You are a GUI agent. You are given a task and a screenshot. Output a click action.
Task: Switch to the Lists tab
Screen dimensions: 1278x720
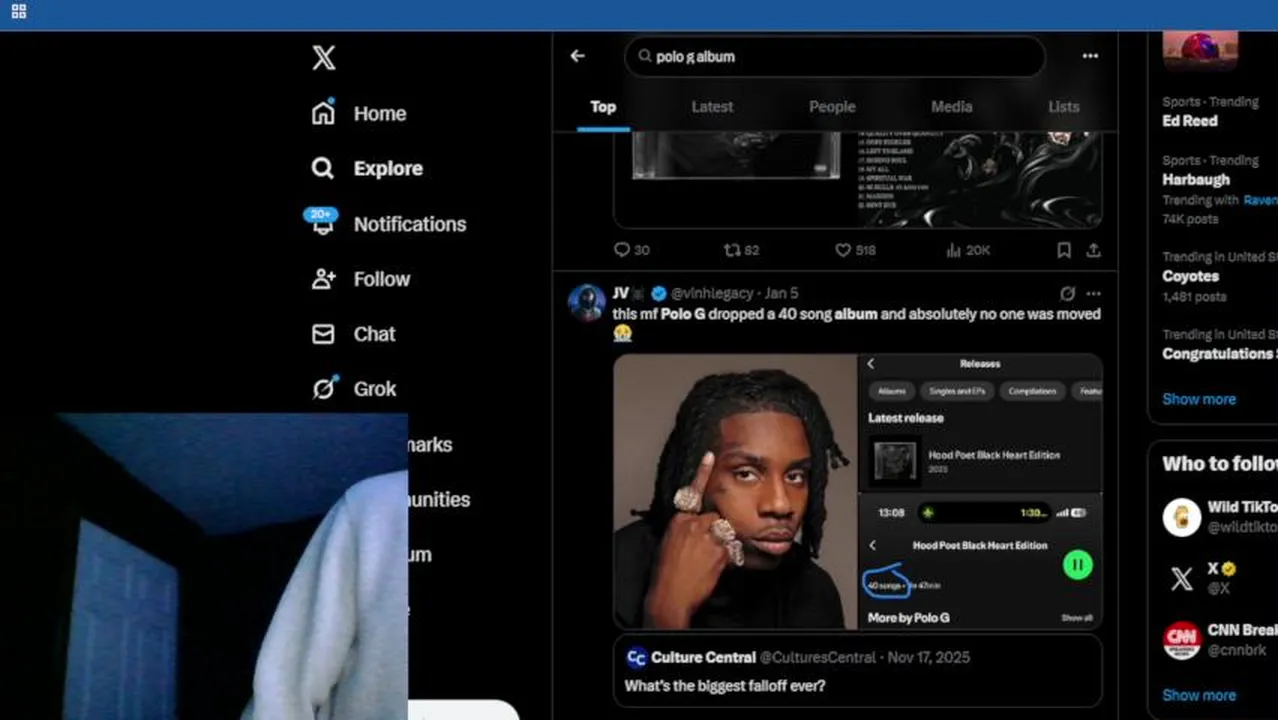[x=1063, y=107]
